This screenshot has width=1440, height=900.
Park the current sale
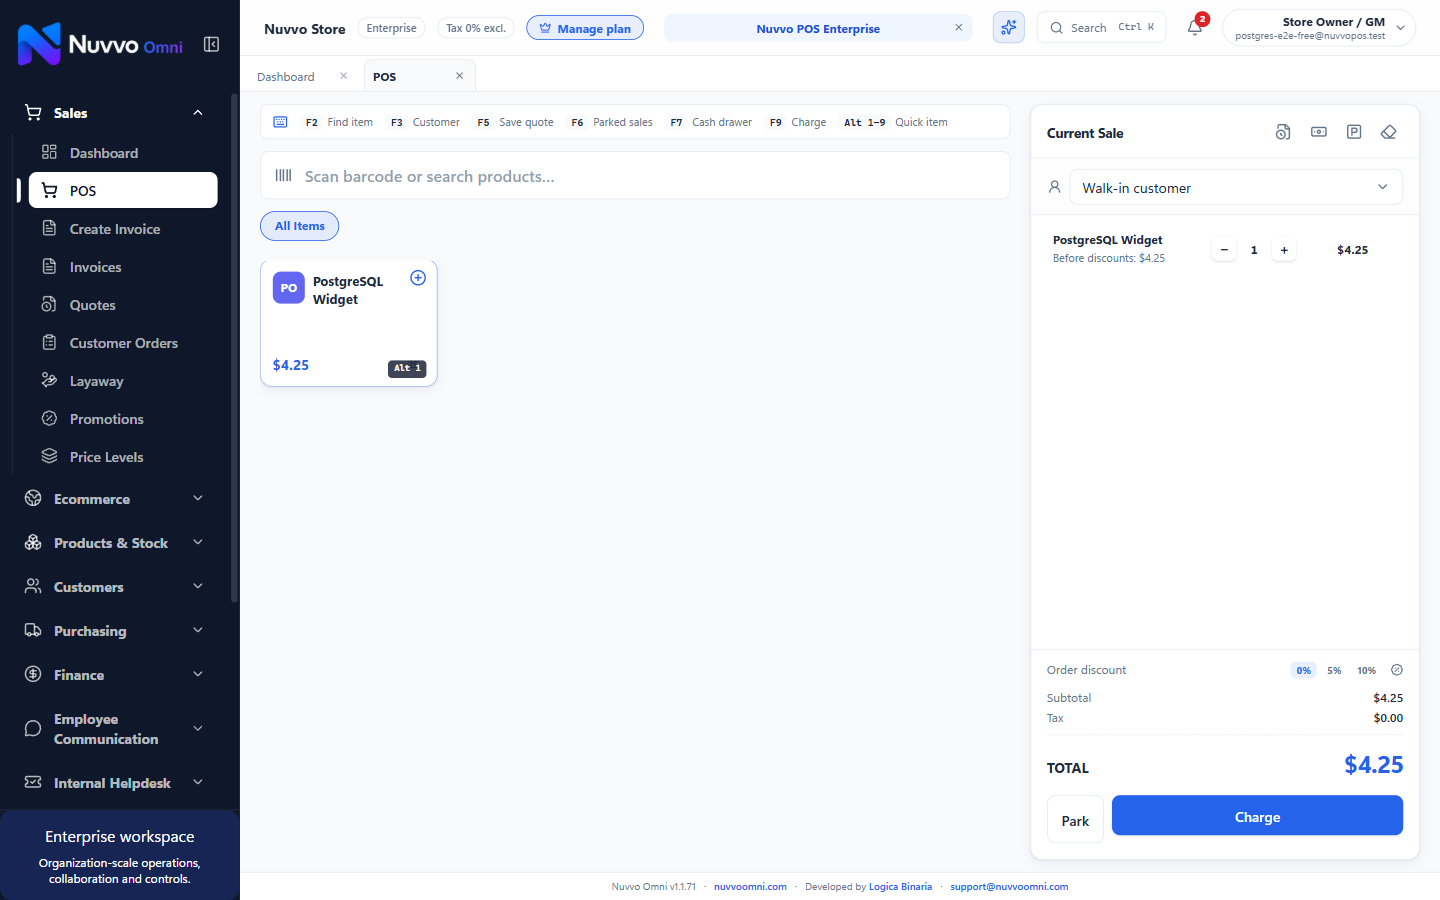coord(1075,820)
